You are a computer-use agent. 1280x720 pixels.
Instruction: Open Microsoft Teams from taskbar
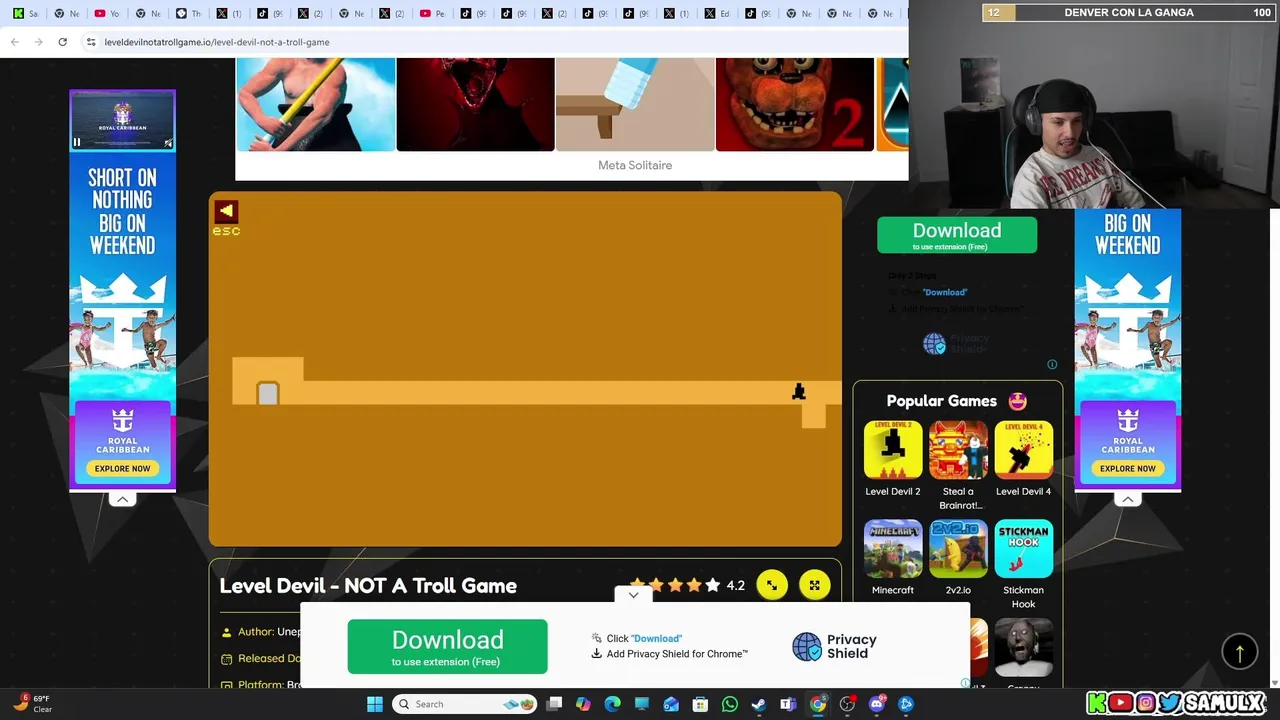(x=788, y=704)
